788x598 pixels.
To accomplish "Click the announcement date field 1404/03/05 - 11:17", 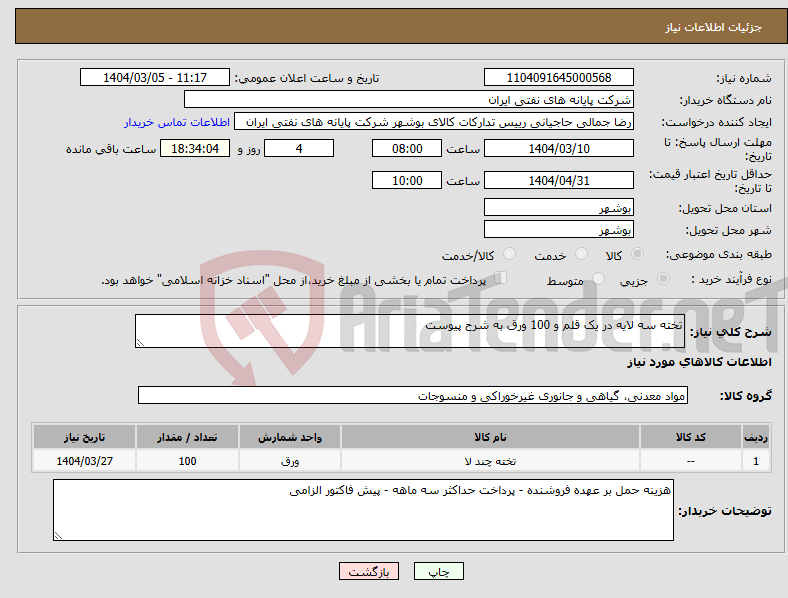I will point(155,77).
